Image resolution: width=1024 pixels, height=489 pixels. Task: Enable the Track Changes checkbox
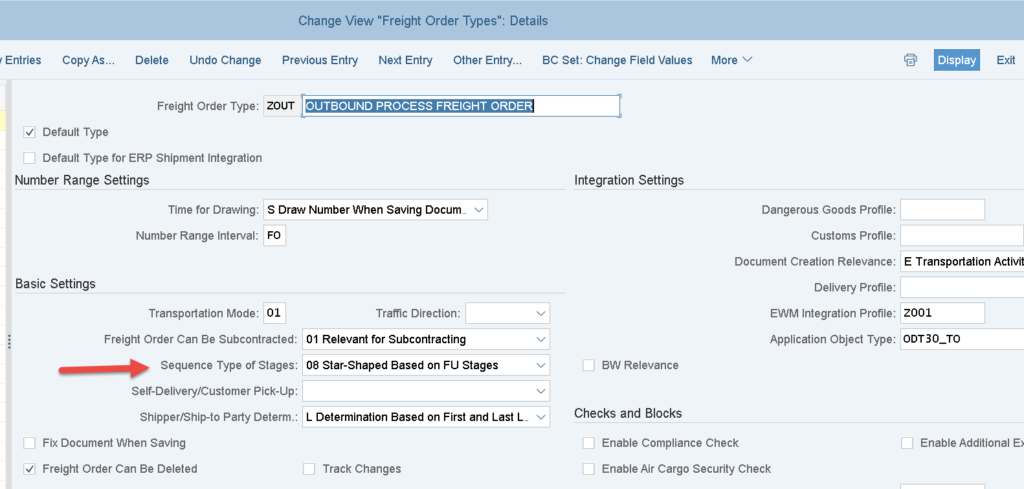310,469
